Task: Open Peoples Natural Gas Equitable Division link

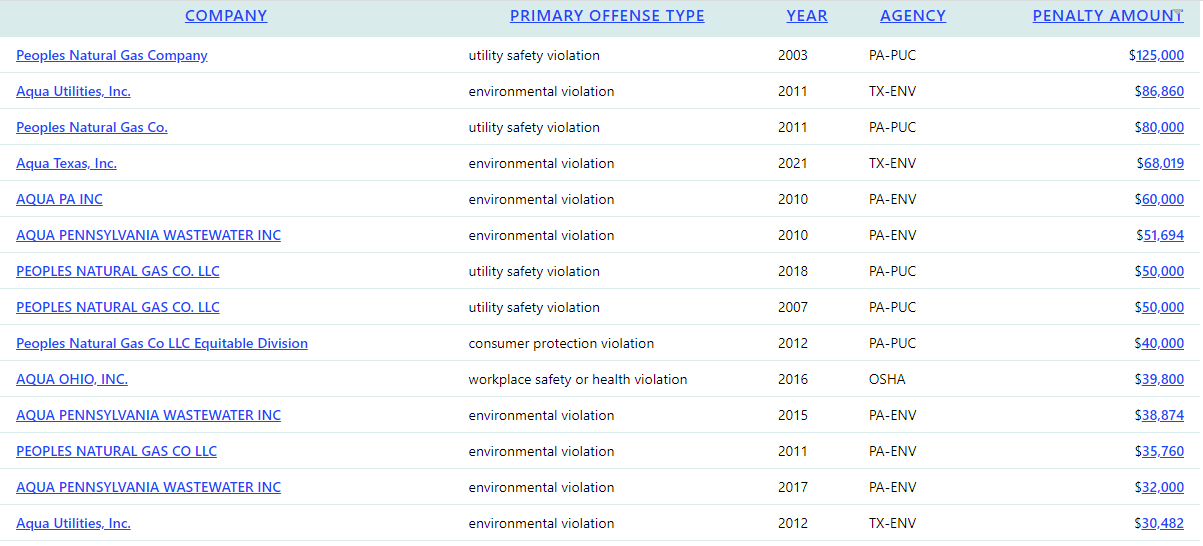Action: 162,343
